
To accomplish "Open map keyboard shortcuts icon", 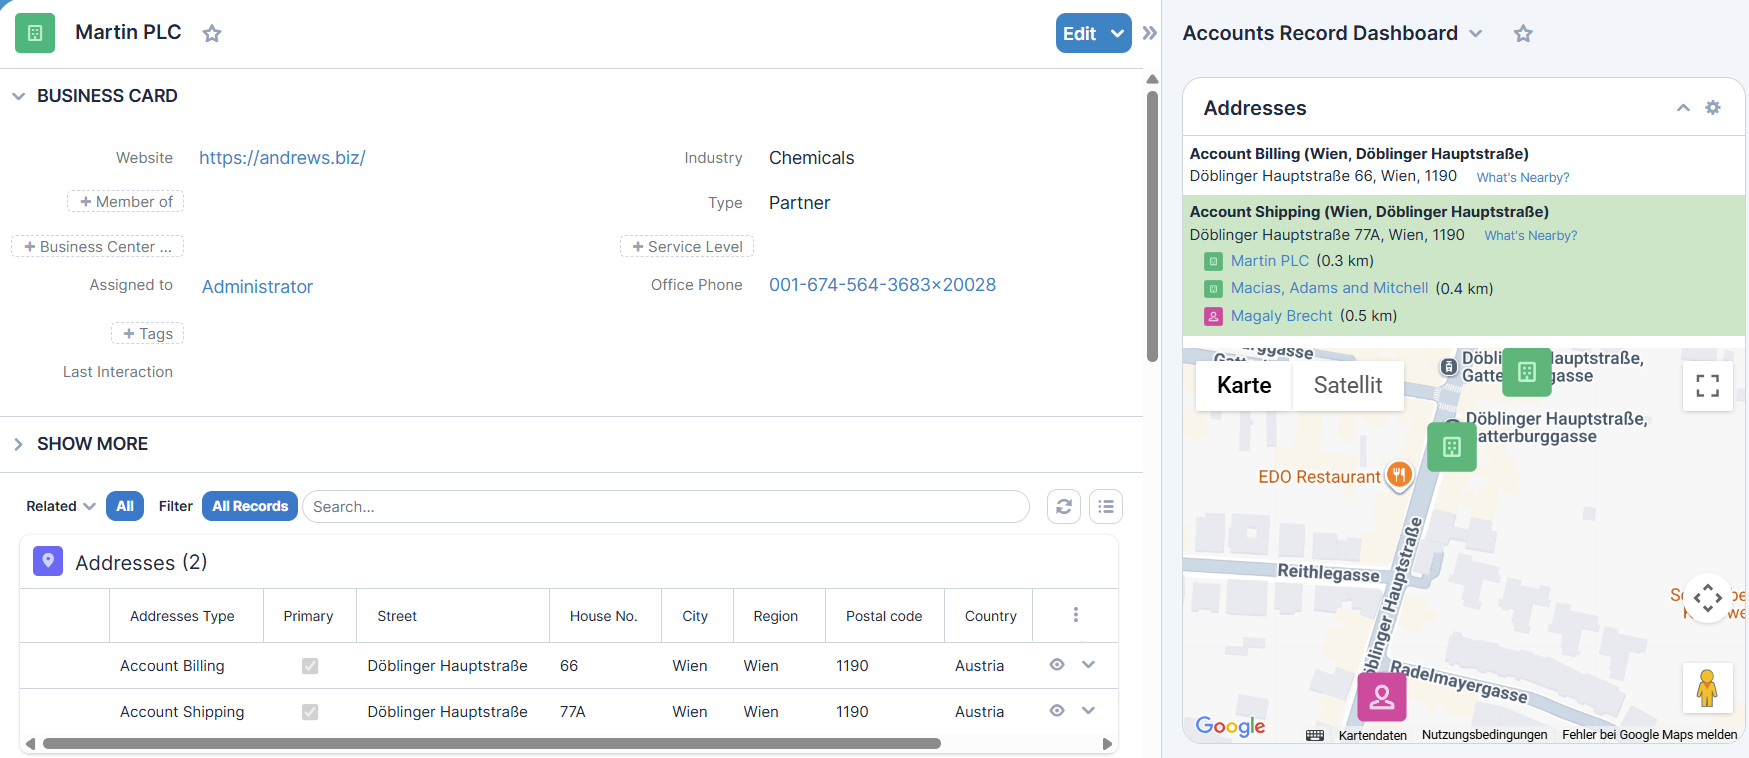I will 1315,735.
